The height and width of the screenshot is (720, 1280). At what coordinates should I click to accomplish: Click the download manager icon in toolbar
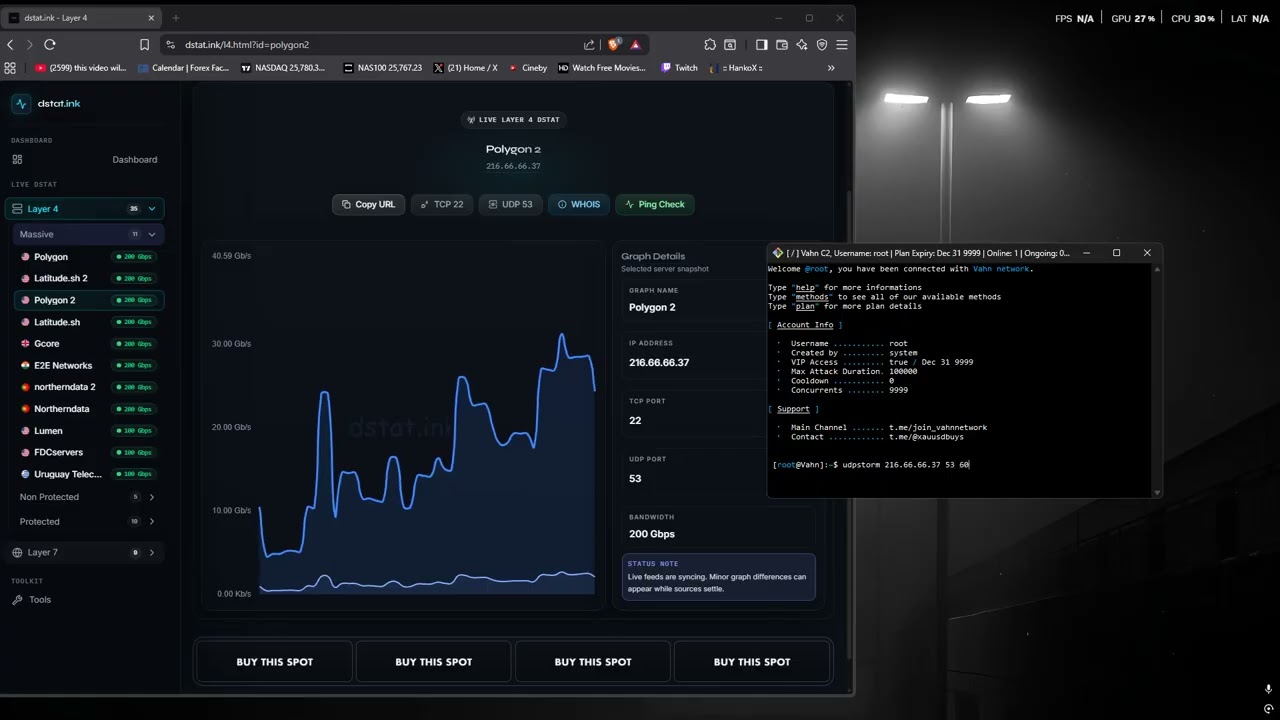[730, 44]
